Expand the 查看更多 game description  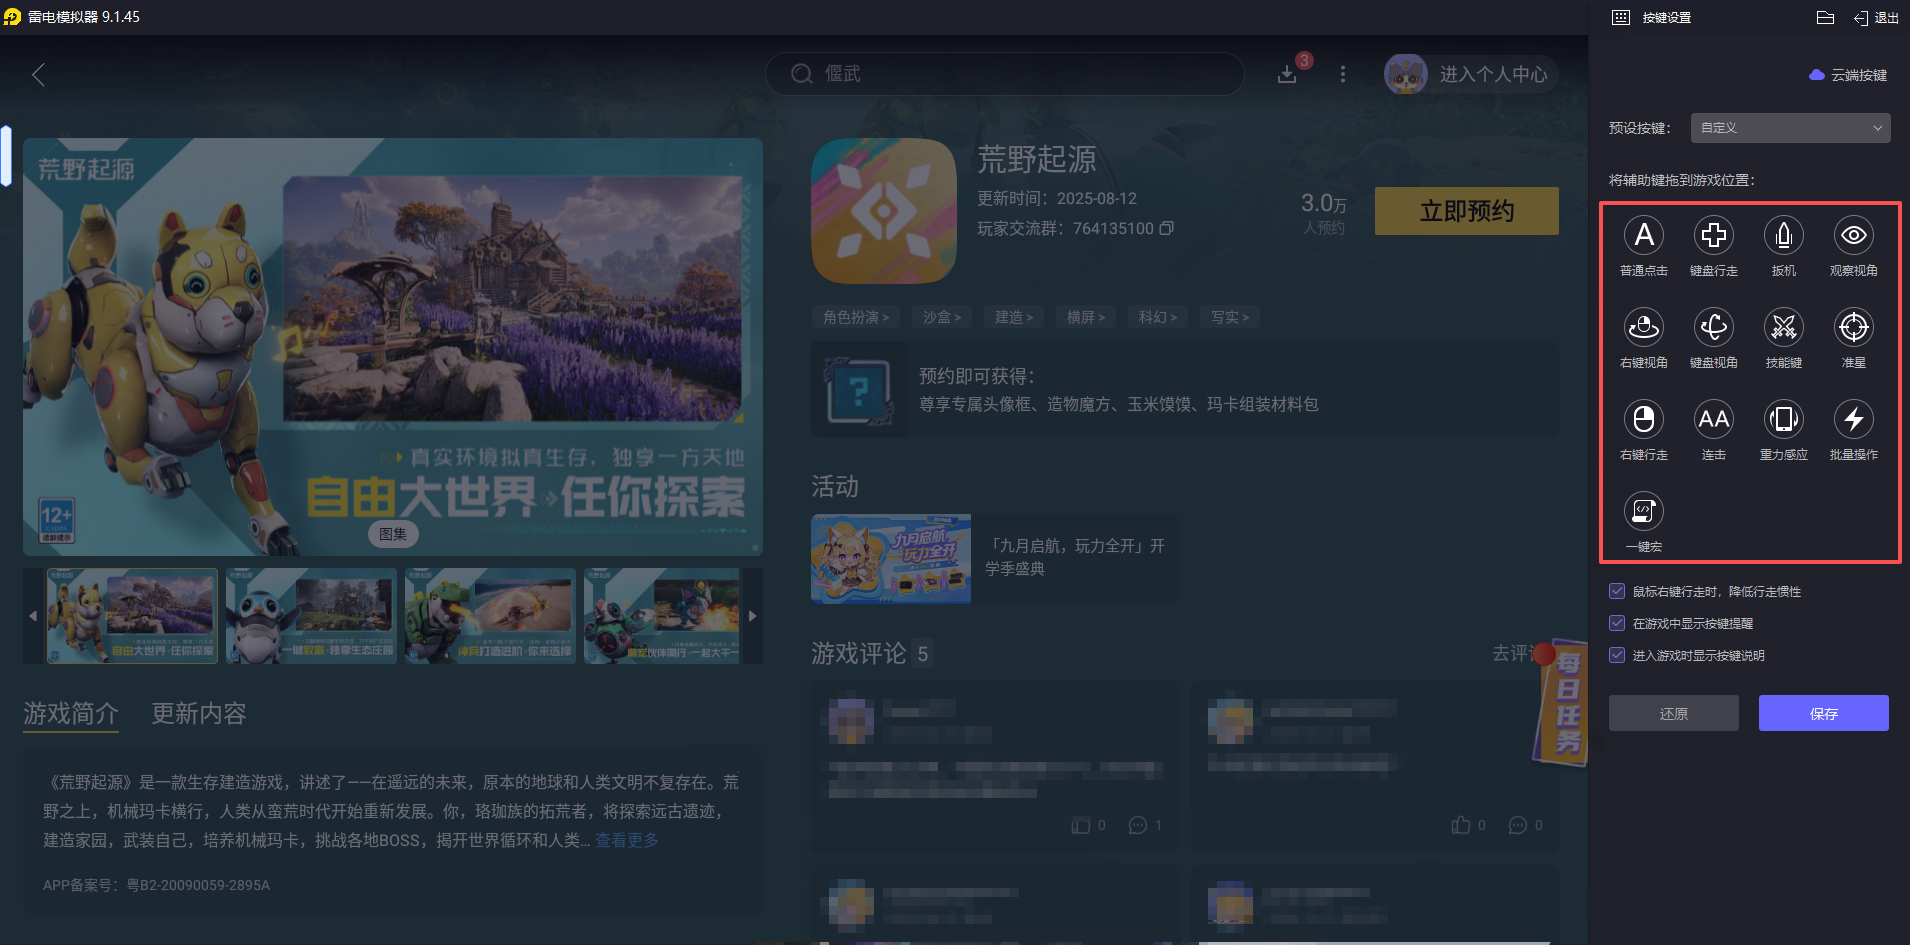pos(625,840)
